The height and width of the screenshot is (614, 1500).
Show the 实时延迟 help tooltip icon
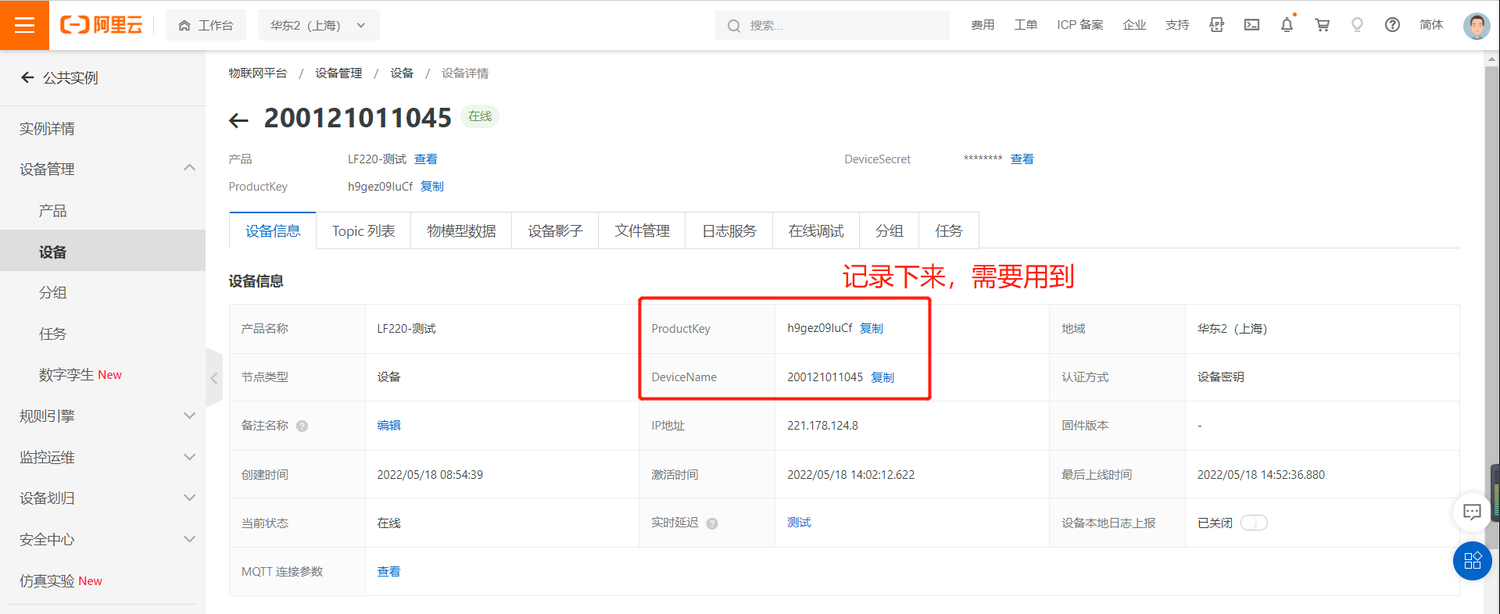coord(712,523)
